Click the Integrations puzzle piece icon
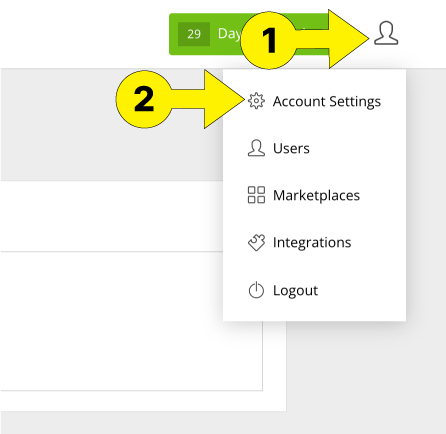The width and height of the screenshot is (446, 434). click(256, 242)
